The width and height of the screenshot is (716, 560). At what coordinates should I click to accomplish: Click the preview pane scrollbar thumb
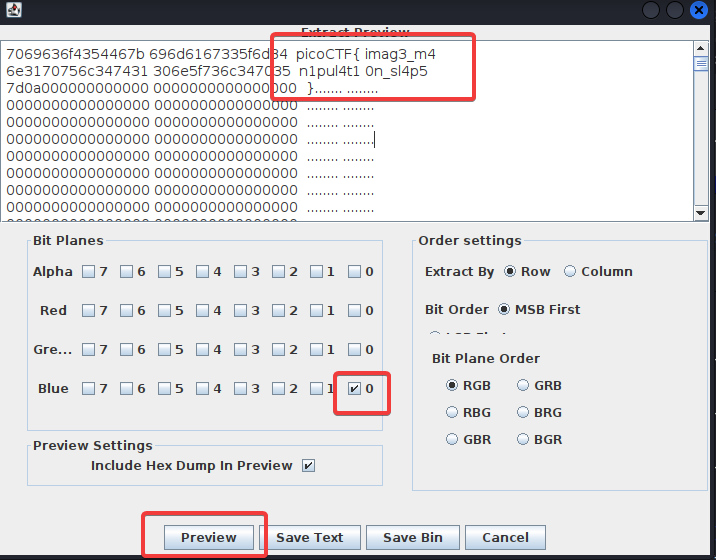click(x=701, y=63)
